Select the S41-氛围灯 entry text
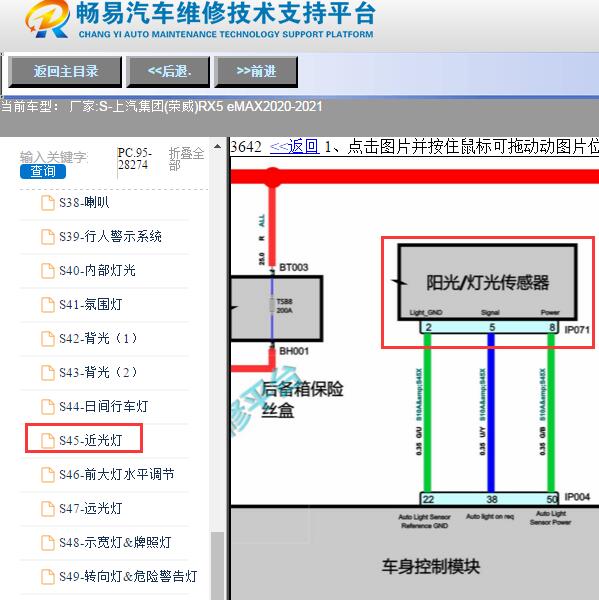 91,305
